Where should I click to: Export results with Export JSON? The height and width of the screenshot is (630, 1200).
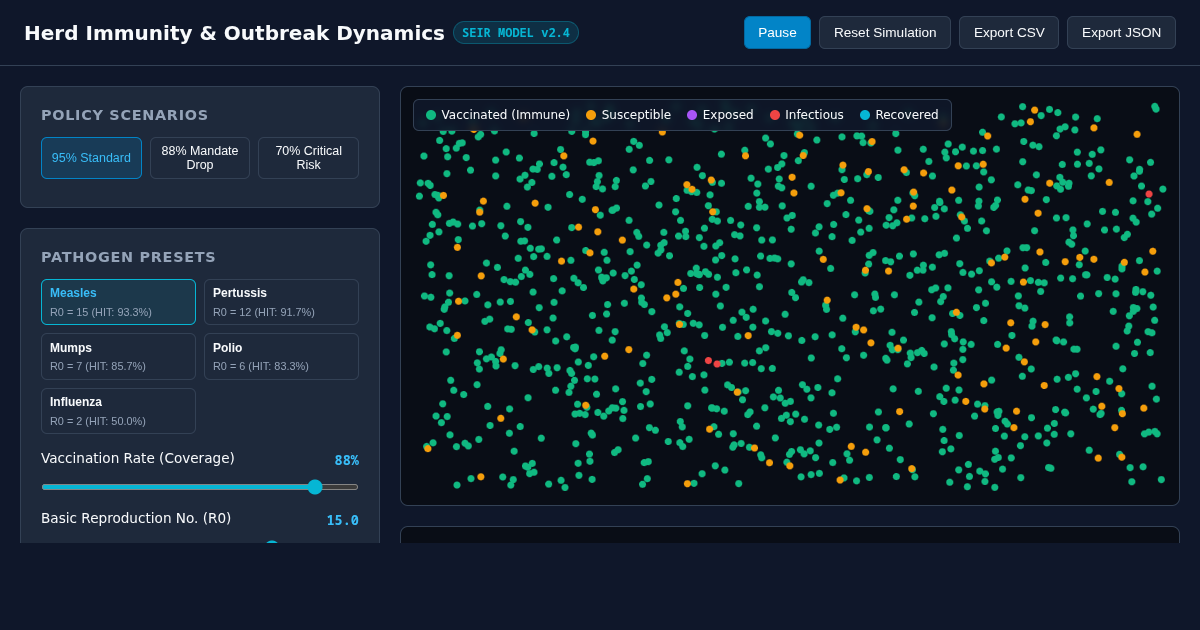[1121, 32]
